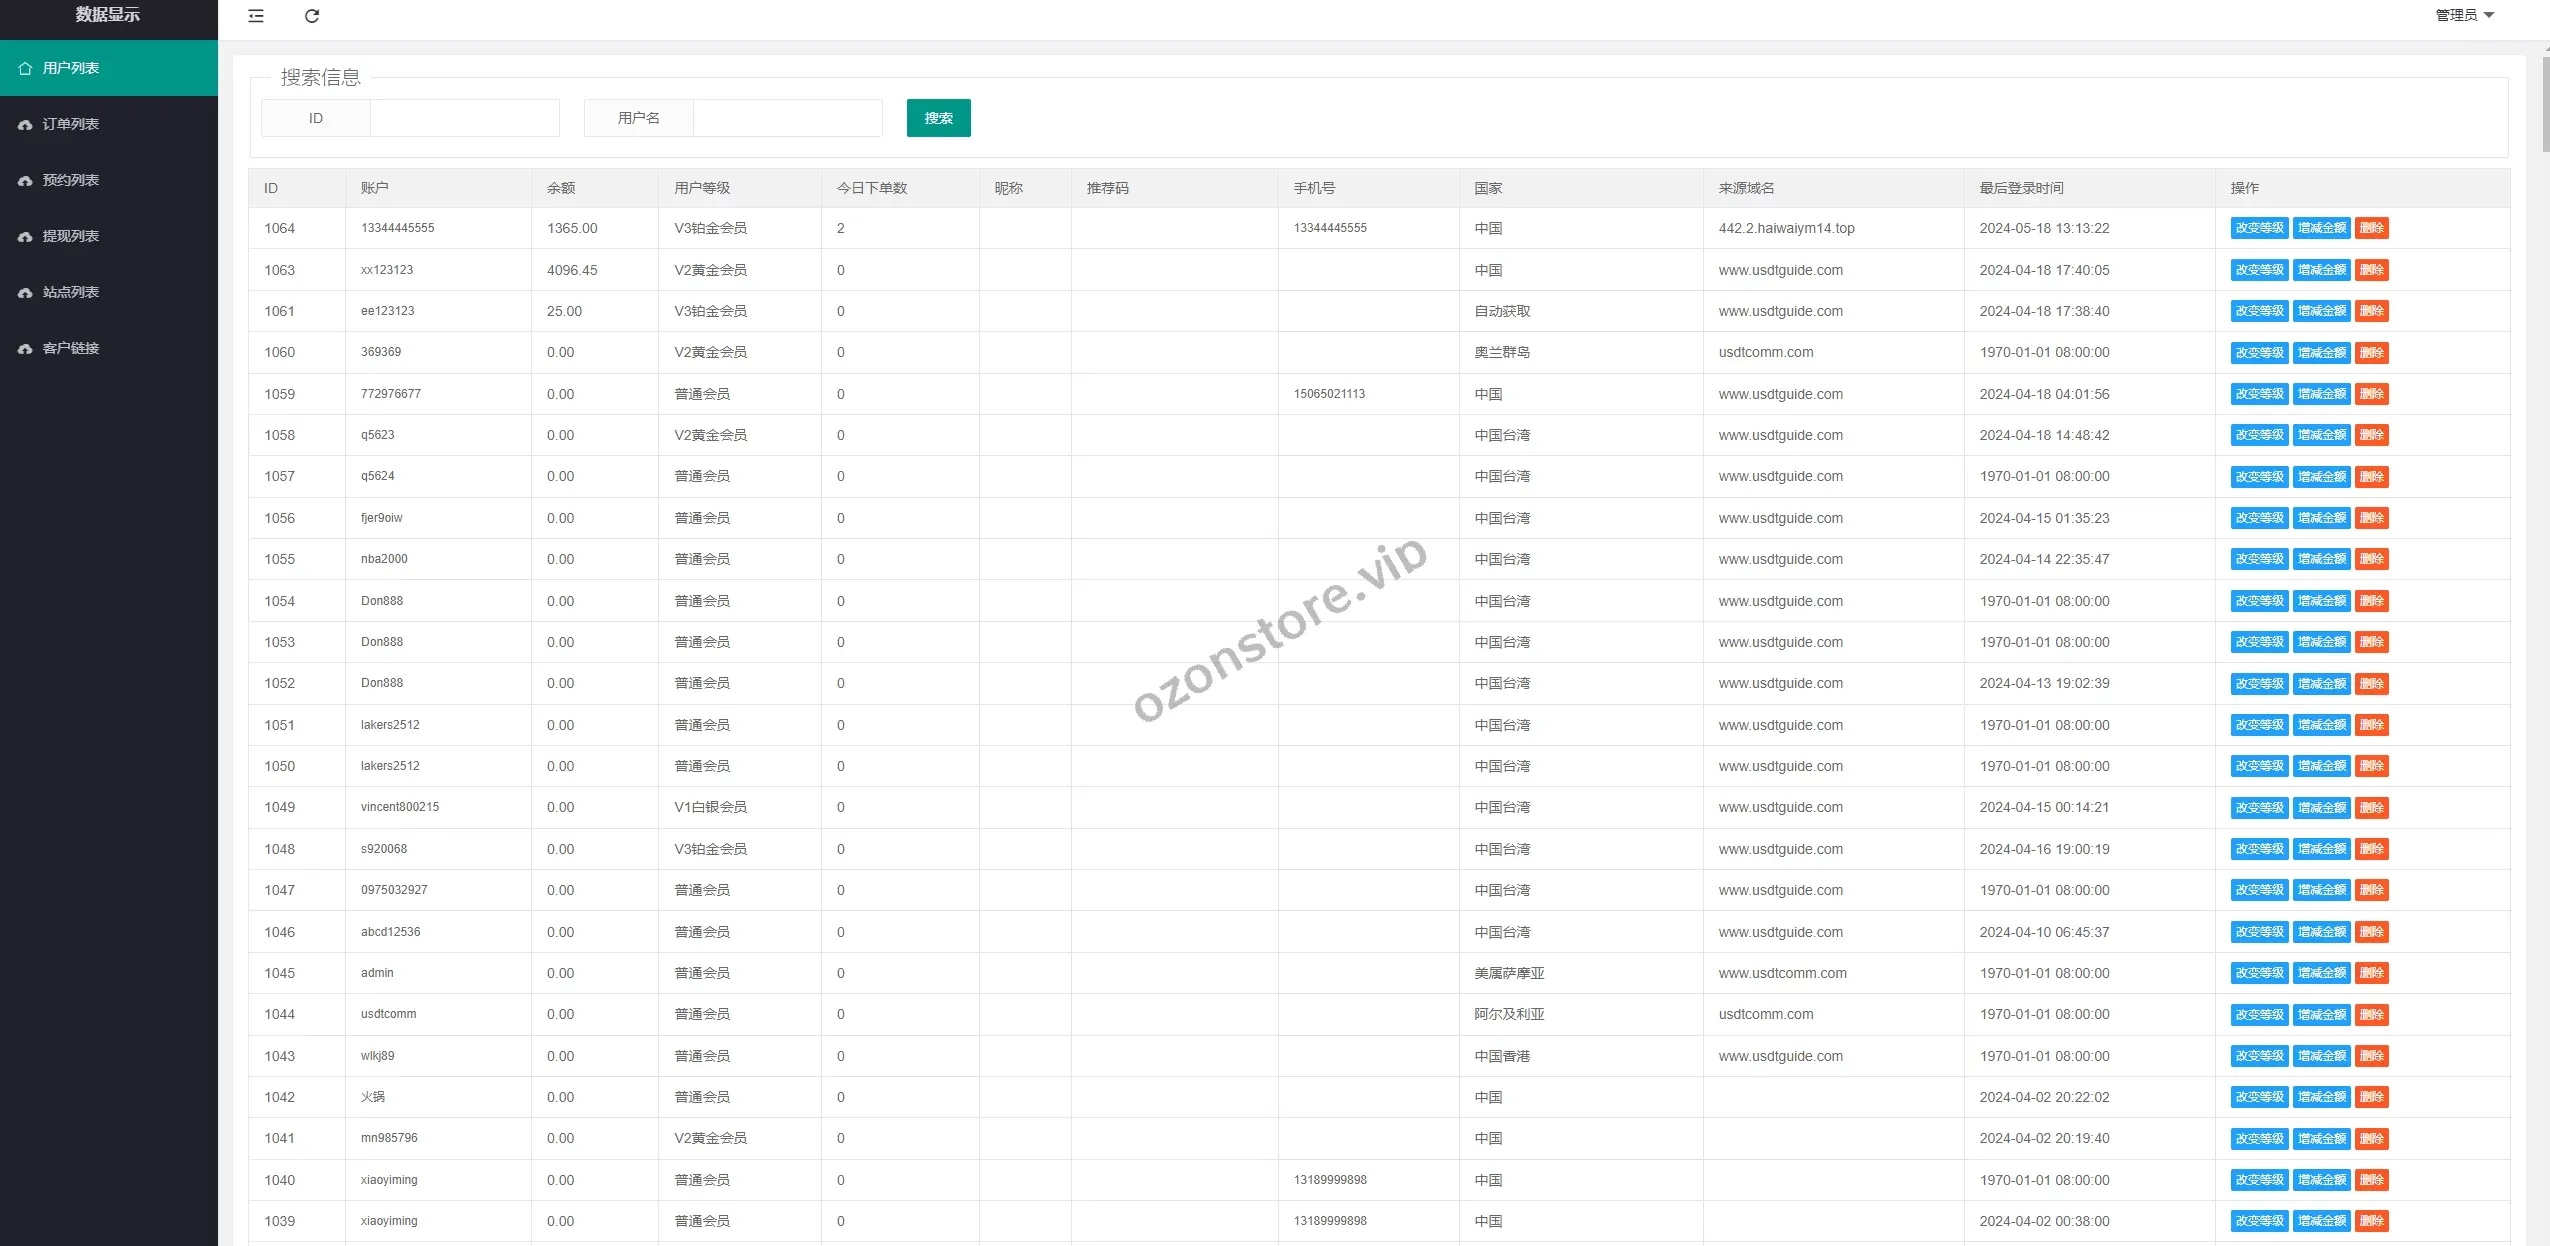Click the cloud icon beside 站点列表
The width and height of the screenshot is (2550, 1246).
click(26, 292)
